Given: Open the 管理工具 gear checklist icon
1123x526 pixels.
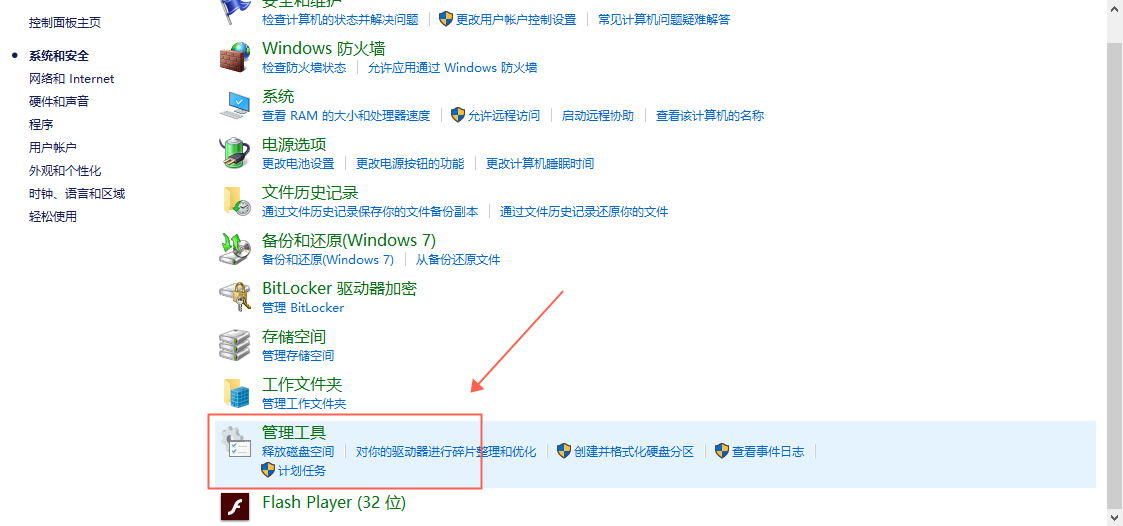Looking at the screenshot, I should pos(235,441).
